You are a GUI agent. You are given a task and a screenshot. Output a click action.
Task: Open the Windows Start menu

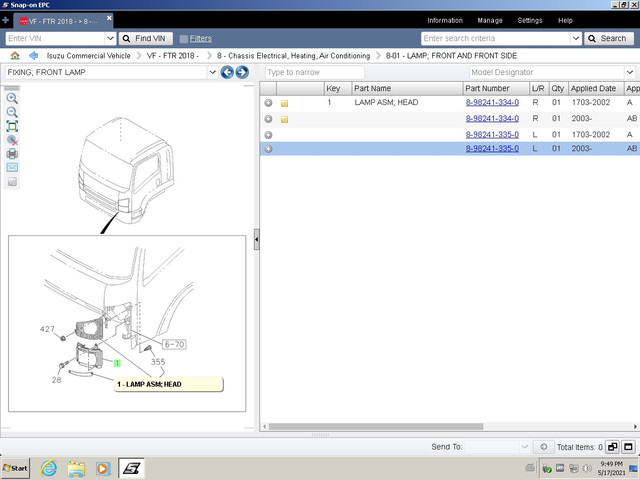point(16,468)
